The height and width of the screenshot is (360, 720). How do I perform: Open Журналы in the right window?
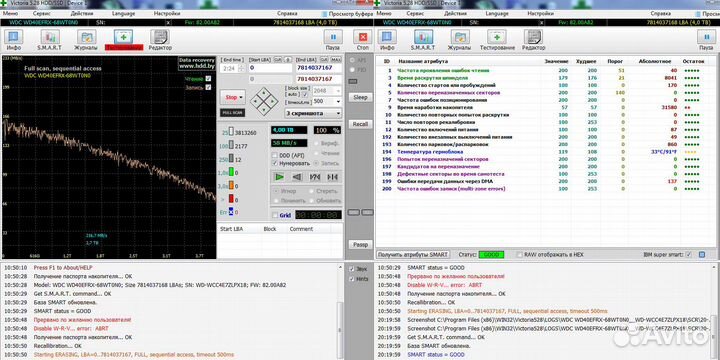pos(460,38)
